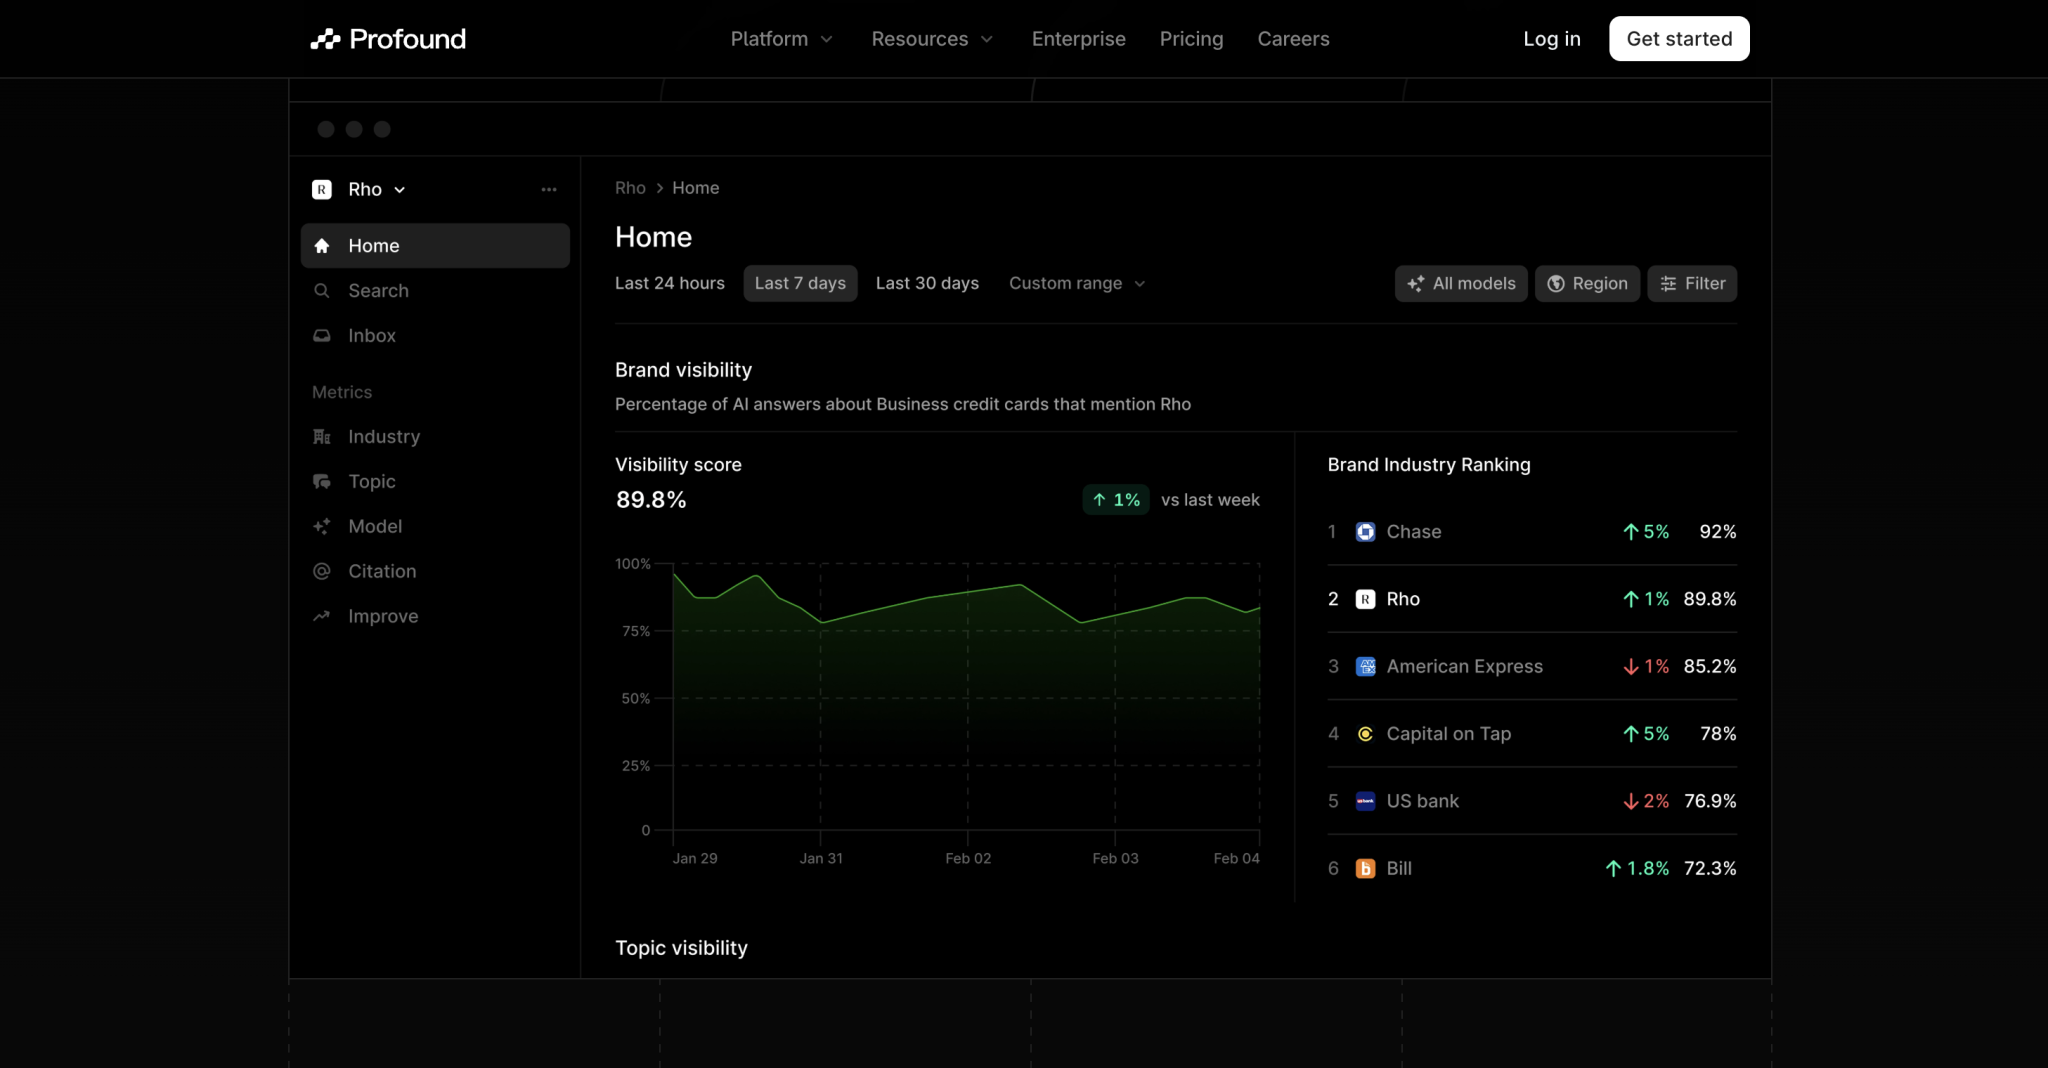Click the Chase logo in ranking
Screen dimensions: 2048x1068
[1365, 532]
